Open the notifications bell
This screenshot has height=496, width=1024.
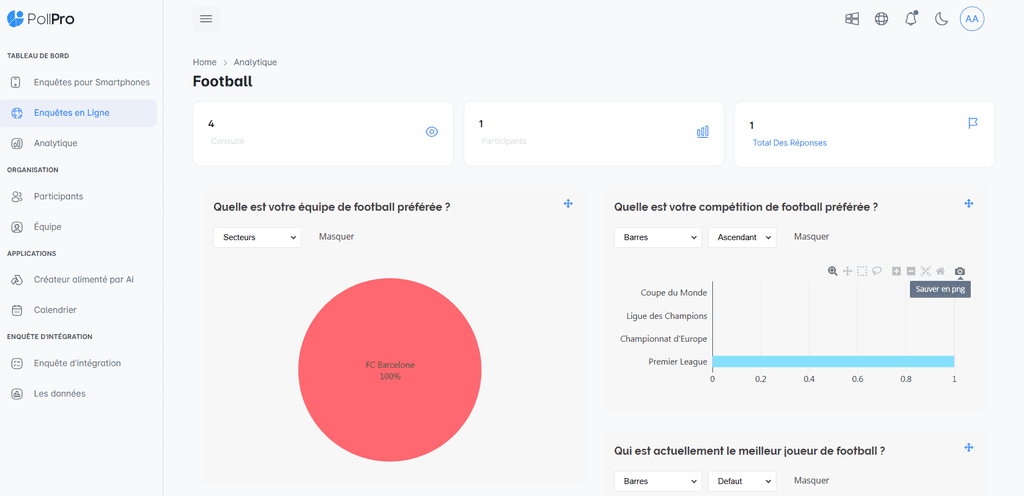(911, 19)
